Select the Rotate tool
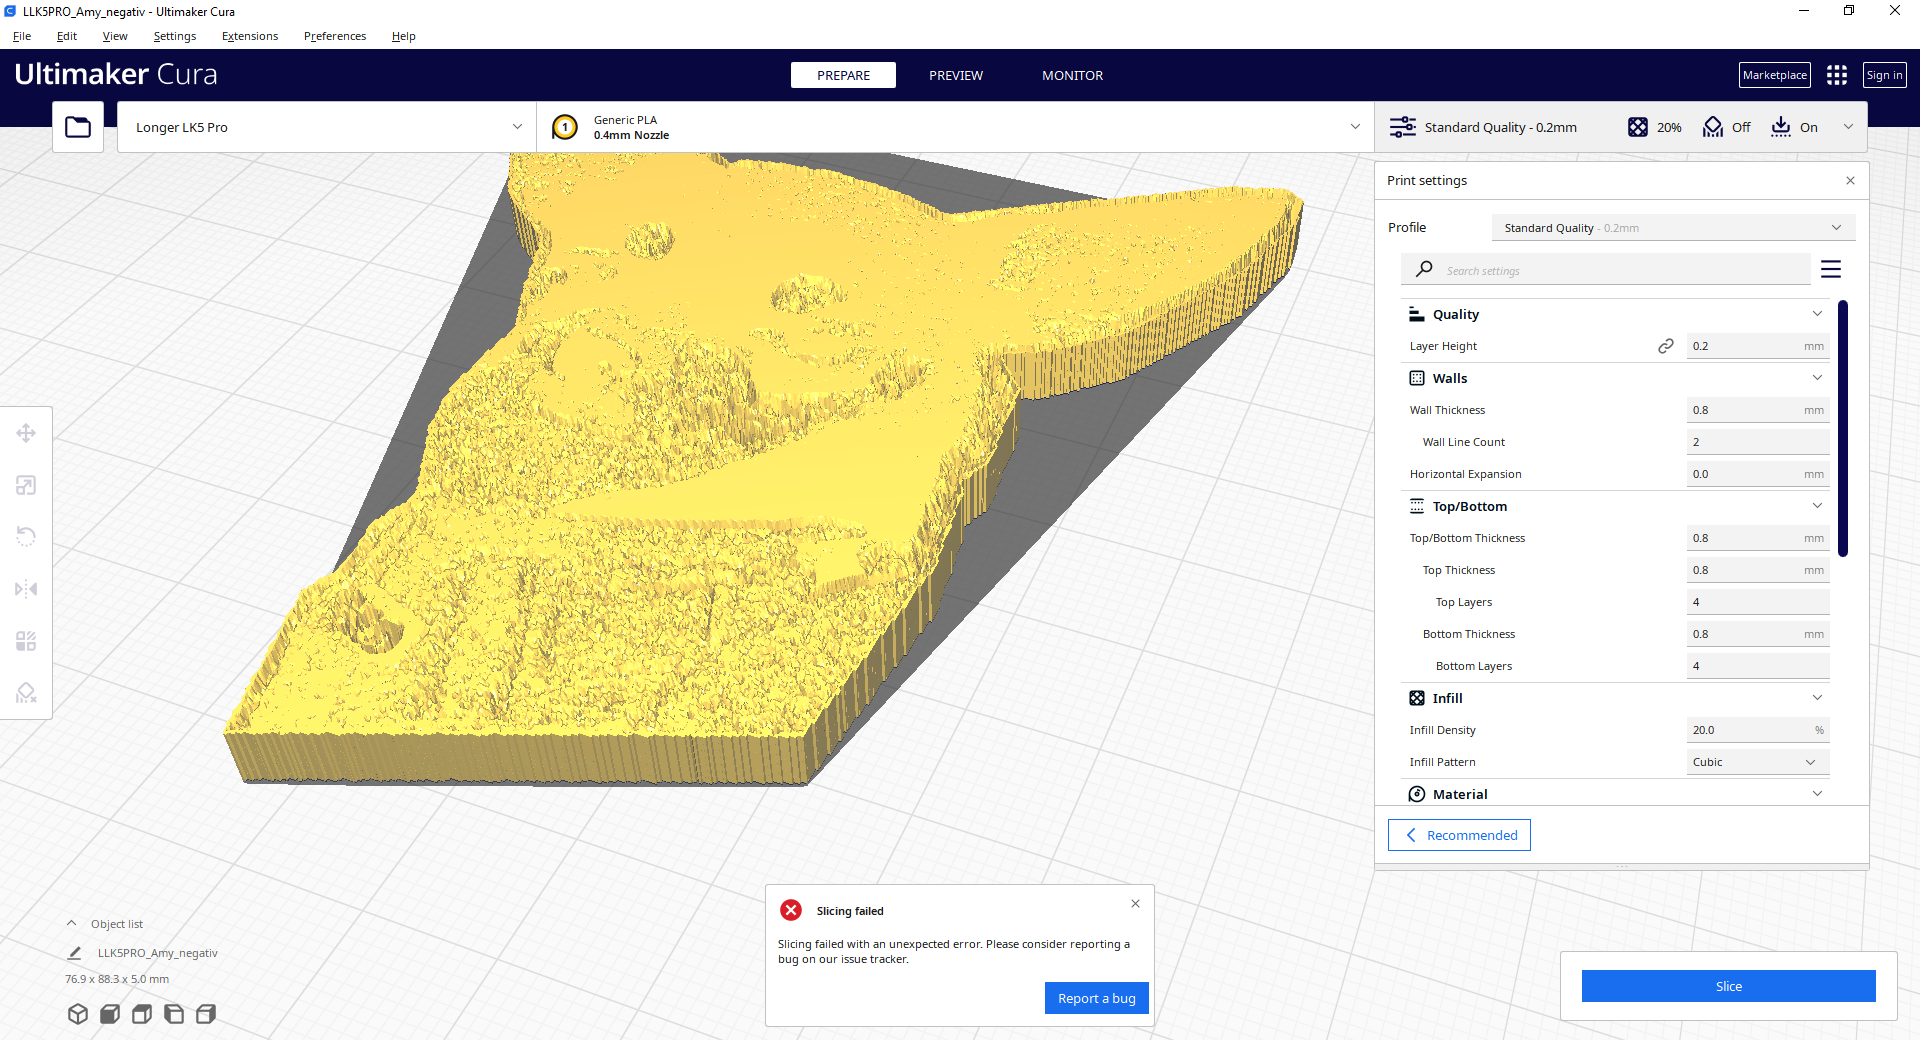 (25, 537)
